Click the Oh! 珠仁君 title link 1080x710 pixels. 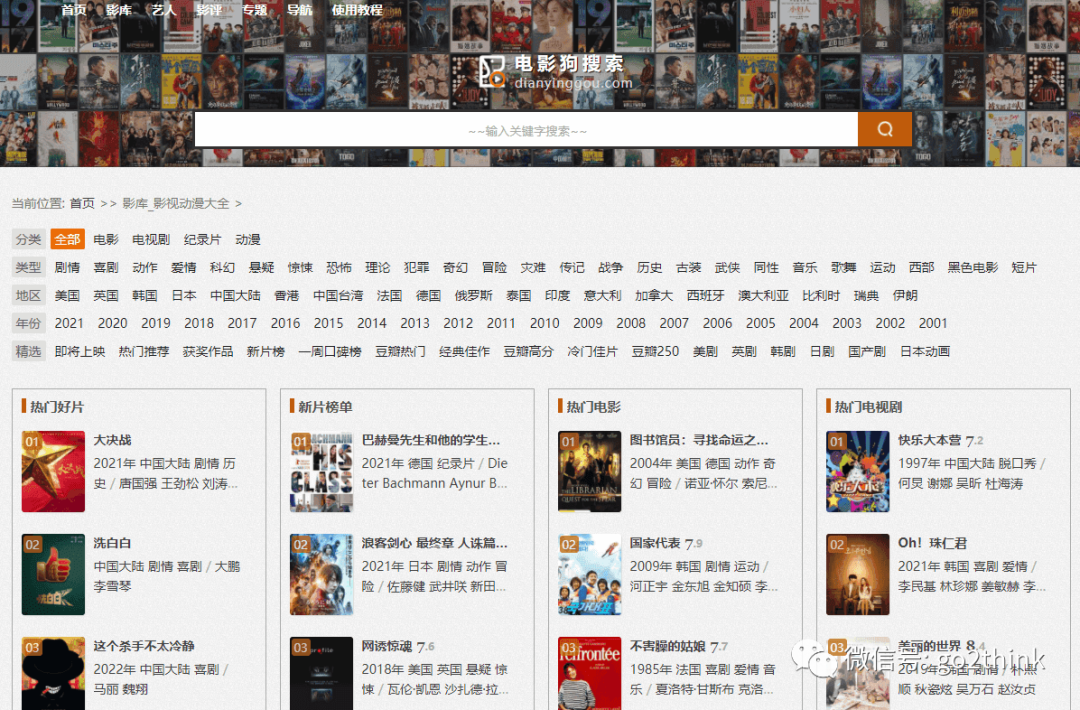click(x=933, y=543)
